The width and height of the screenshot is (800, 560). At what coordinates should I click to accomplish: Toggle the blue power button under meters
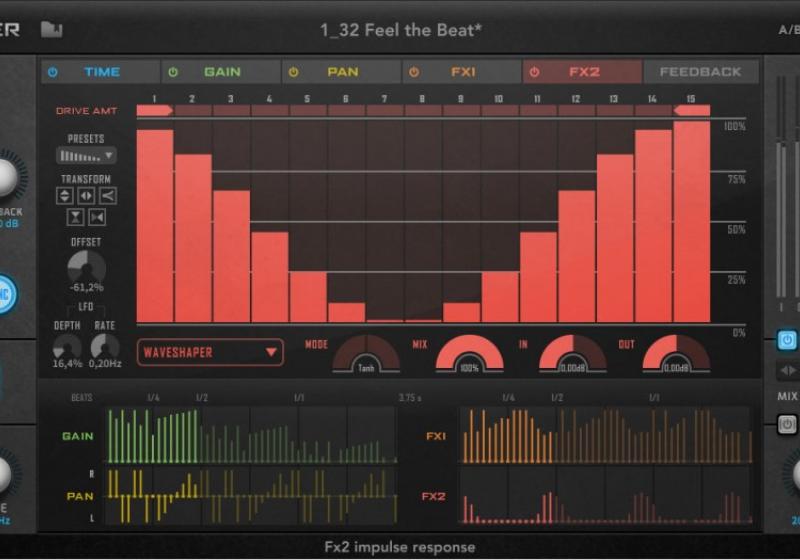click(x=787, y=340)
